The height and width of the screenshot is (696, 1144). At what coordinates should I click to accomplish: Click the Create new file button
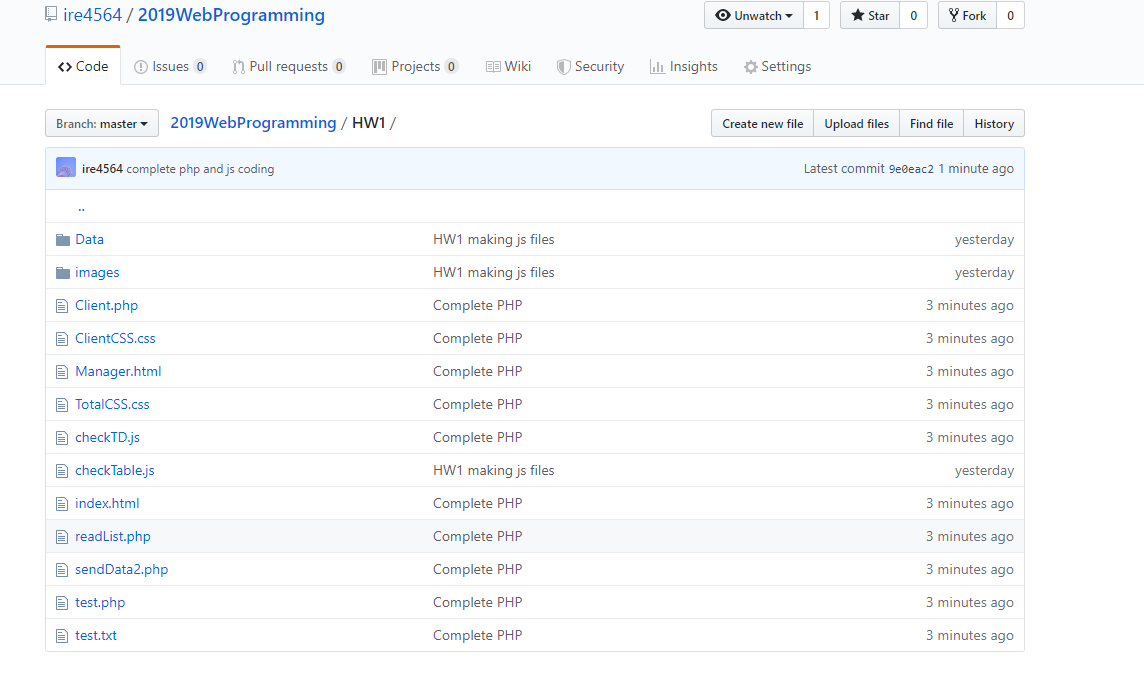click(762, 123)
